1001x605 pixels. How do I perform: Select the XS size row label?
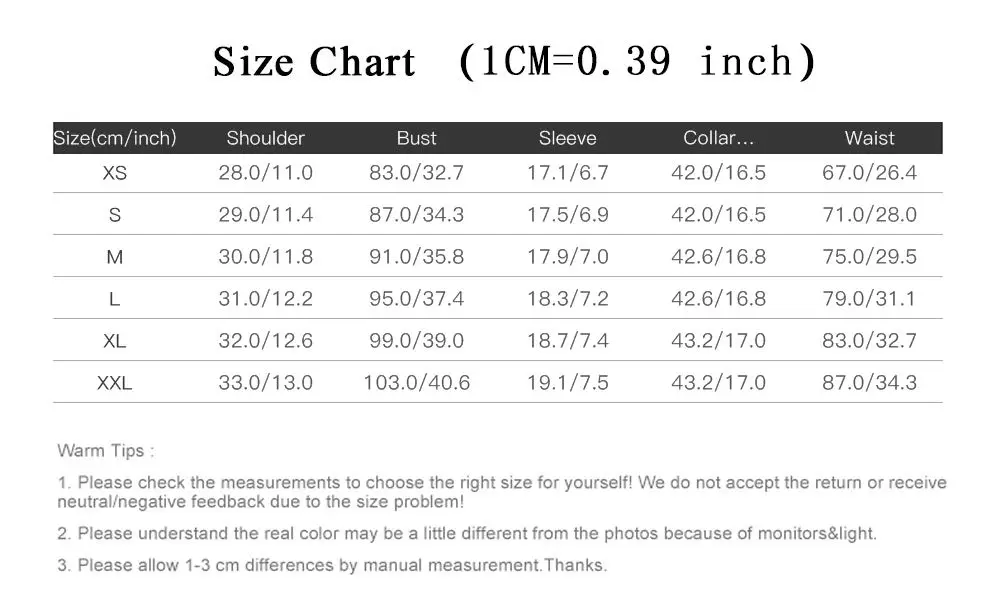pyautogui.click(x=115, y=173)
